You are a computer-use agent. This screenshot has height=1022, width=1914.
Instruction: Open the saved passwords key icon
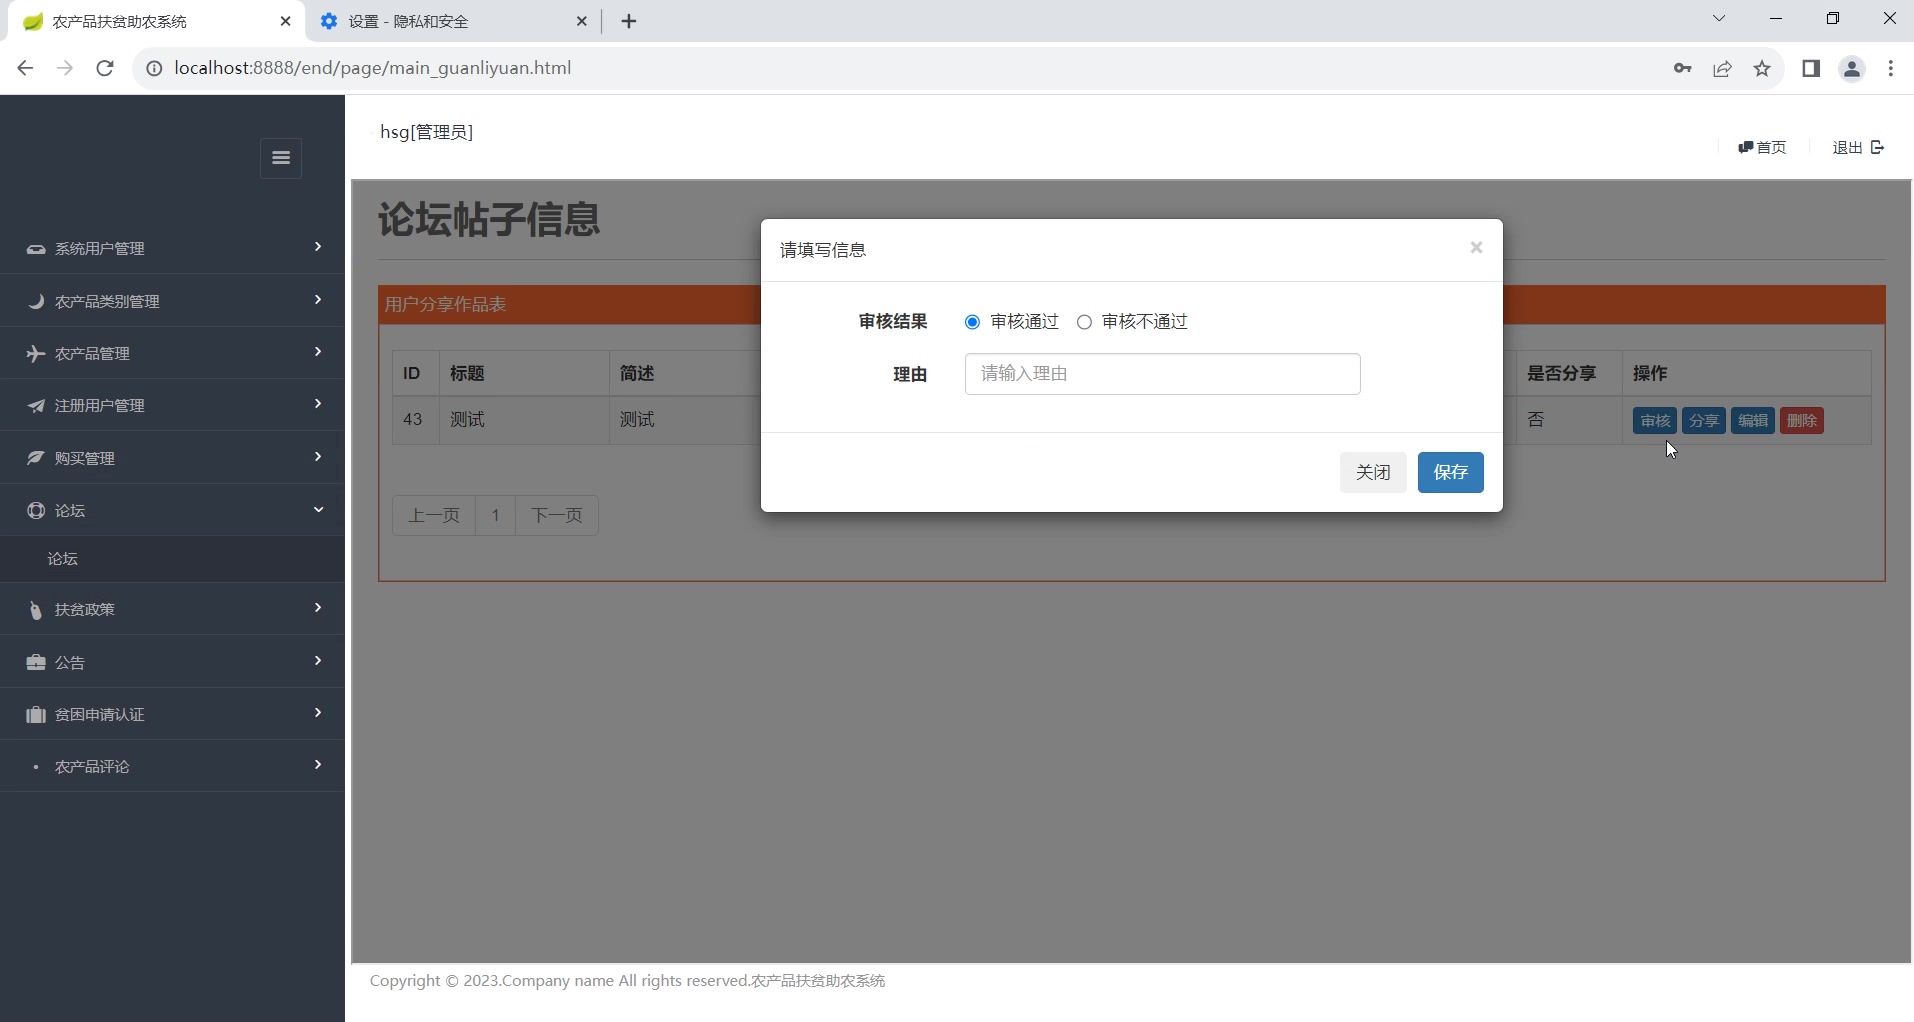pos(1682,68)
